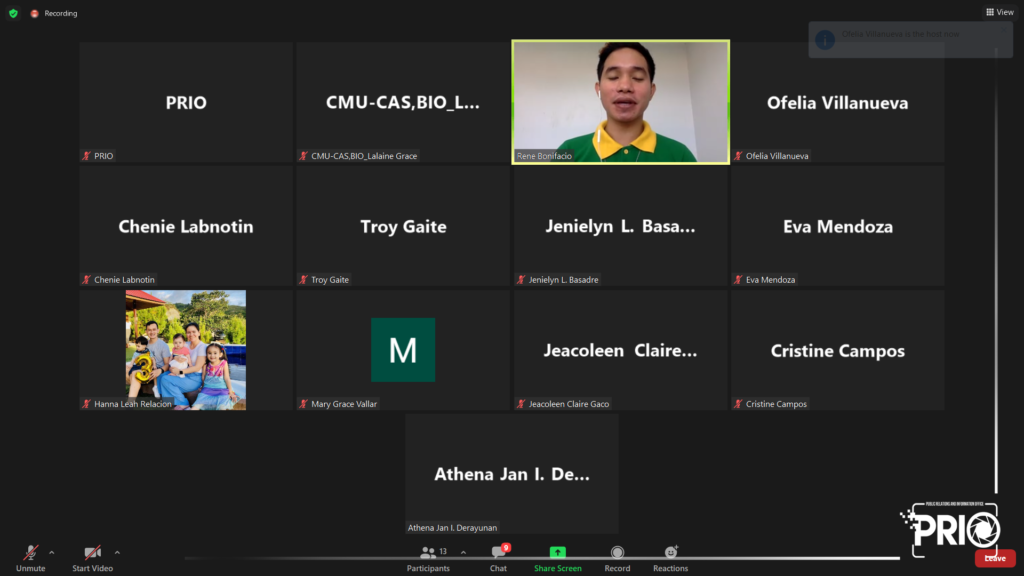Viewport: 1024px width, 576px height.
Task: Open the Chat panel
Action: [x=498, y=553]
